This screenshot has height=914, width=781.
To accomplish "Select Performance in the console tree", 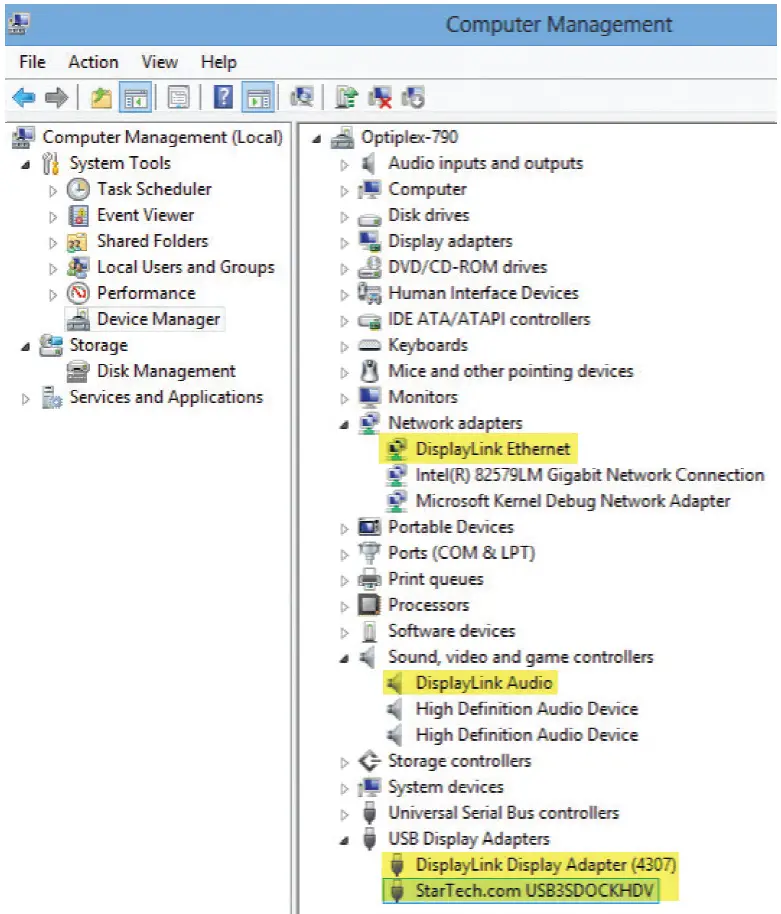I will 146,293.
